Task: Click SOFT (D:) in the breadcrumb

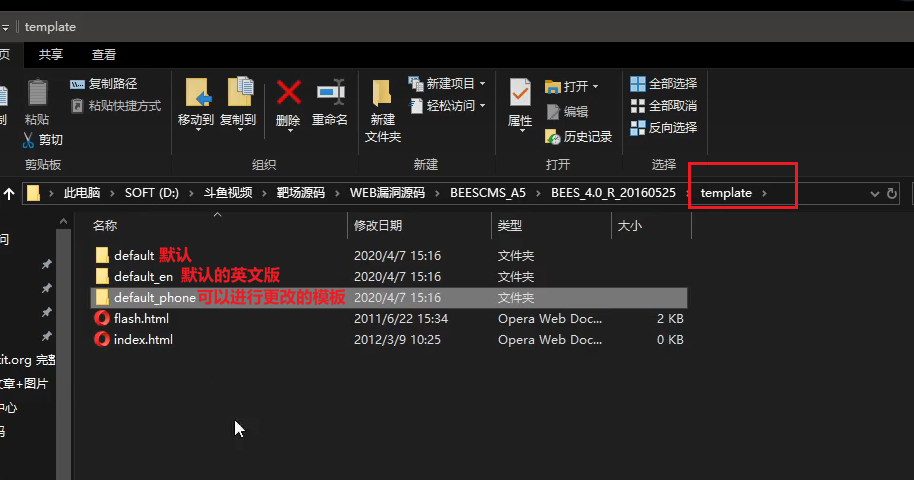Action: (x=152, y=193)
